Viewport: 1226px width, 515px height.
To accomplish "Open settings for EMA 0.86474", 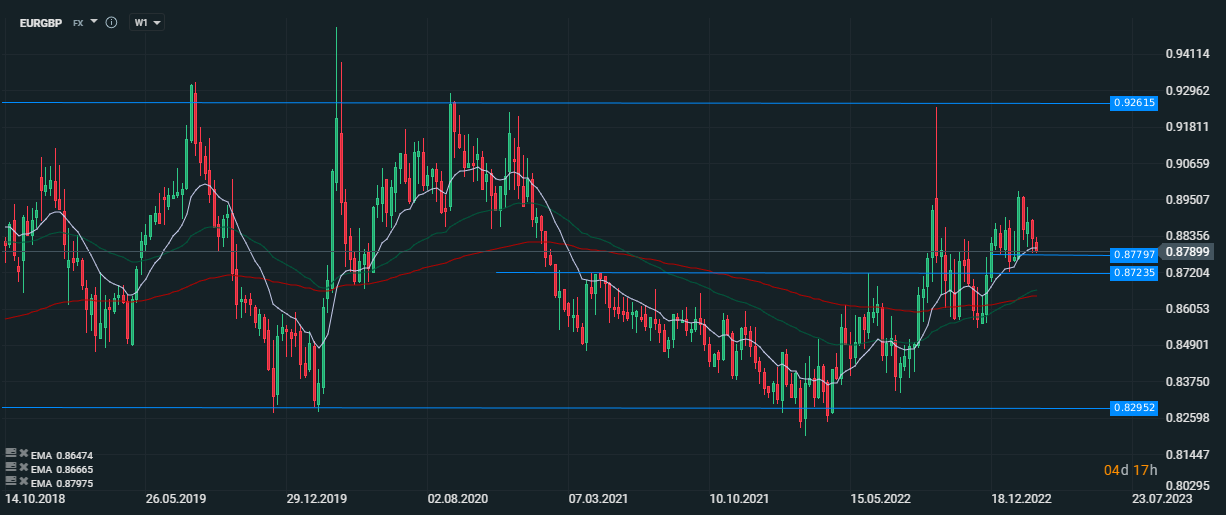I will click(x=11, y=453).
